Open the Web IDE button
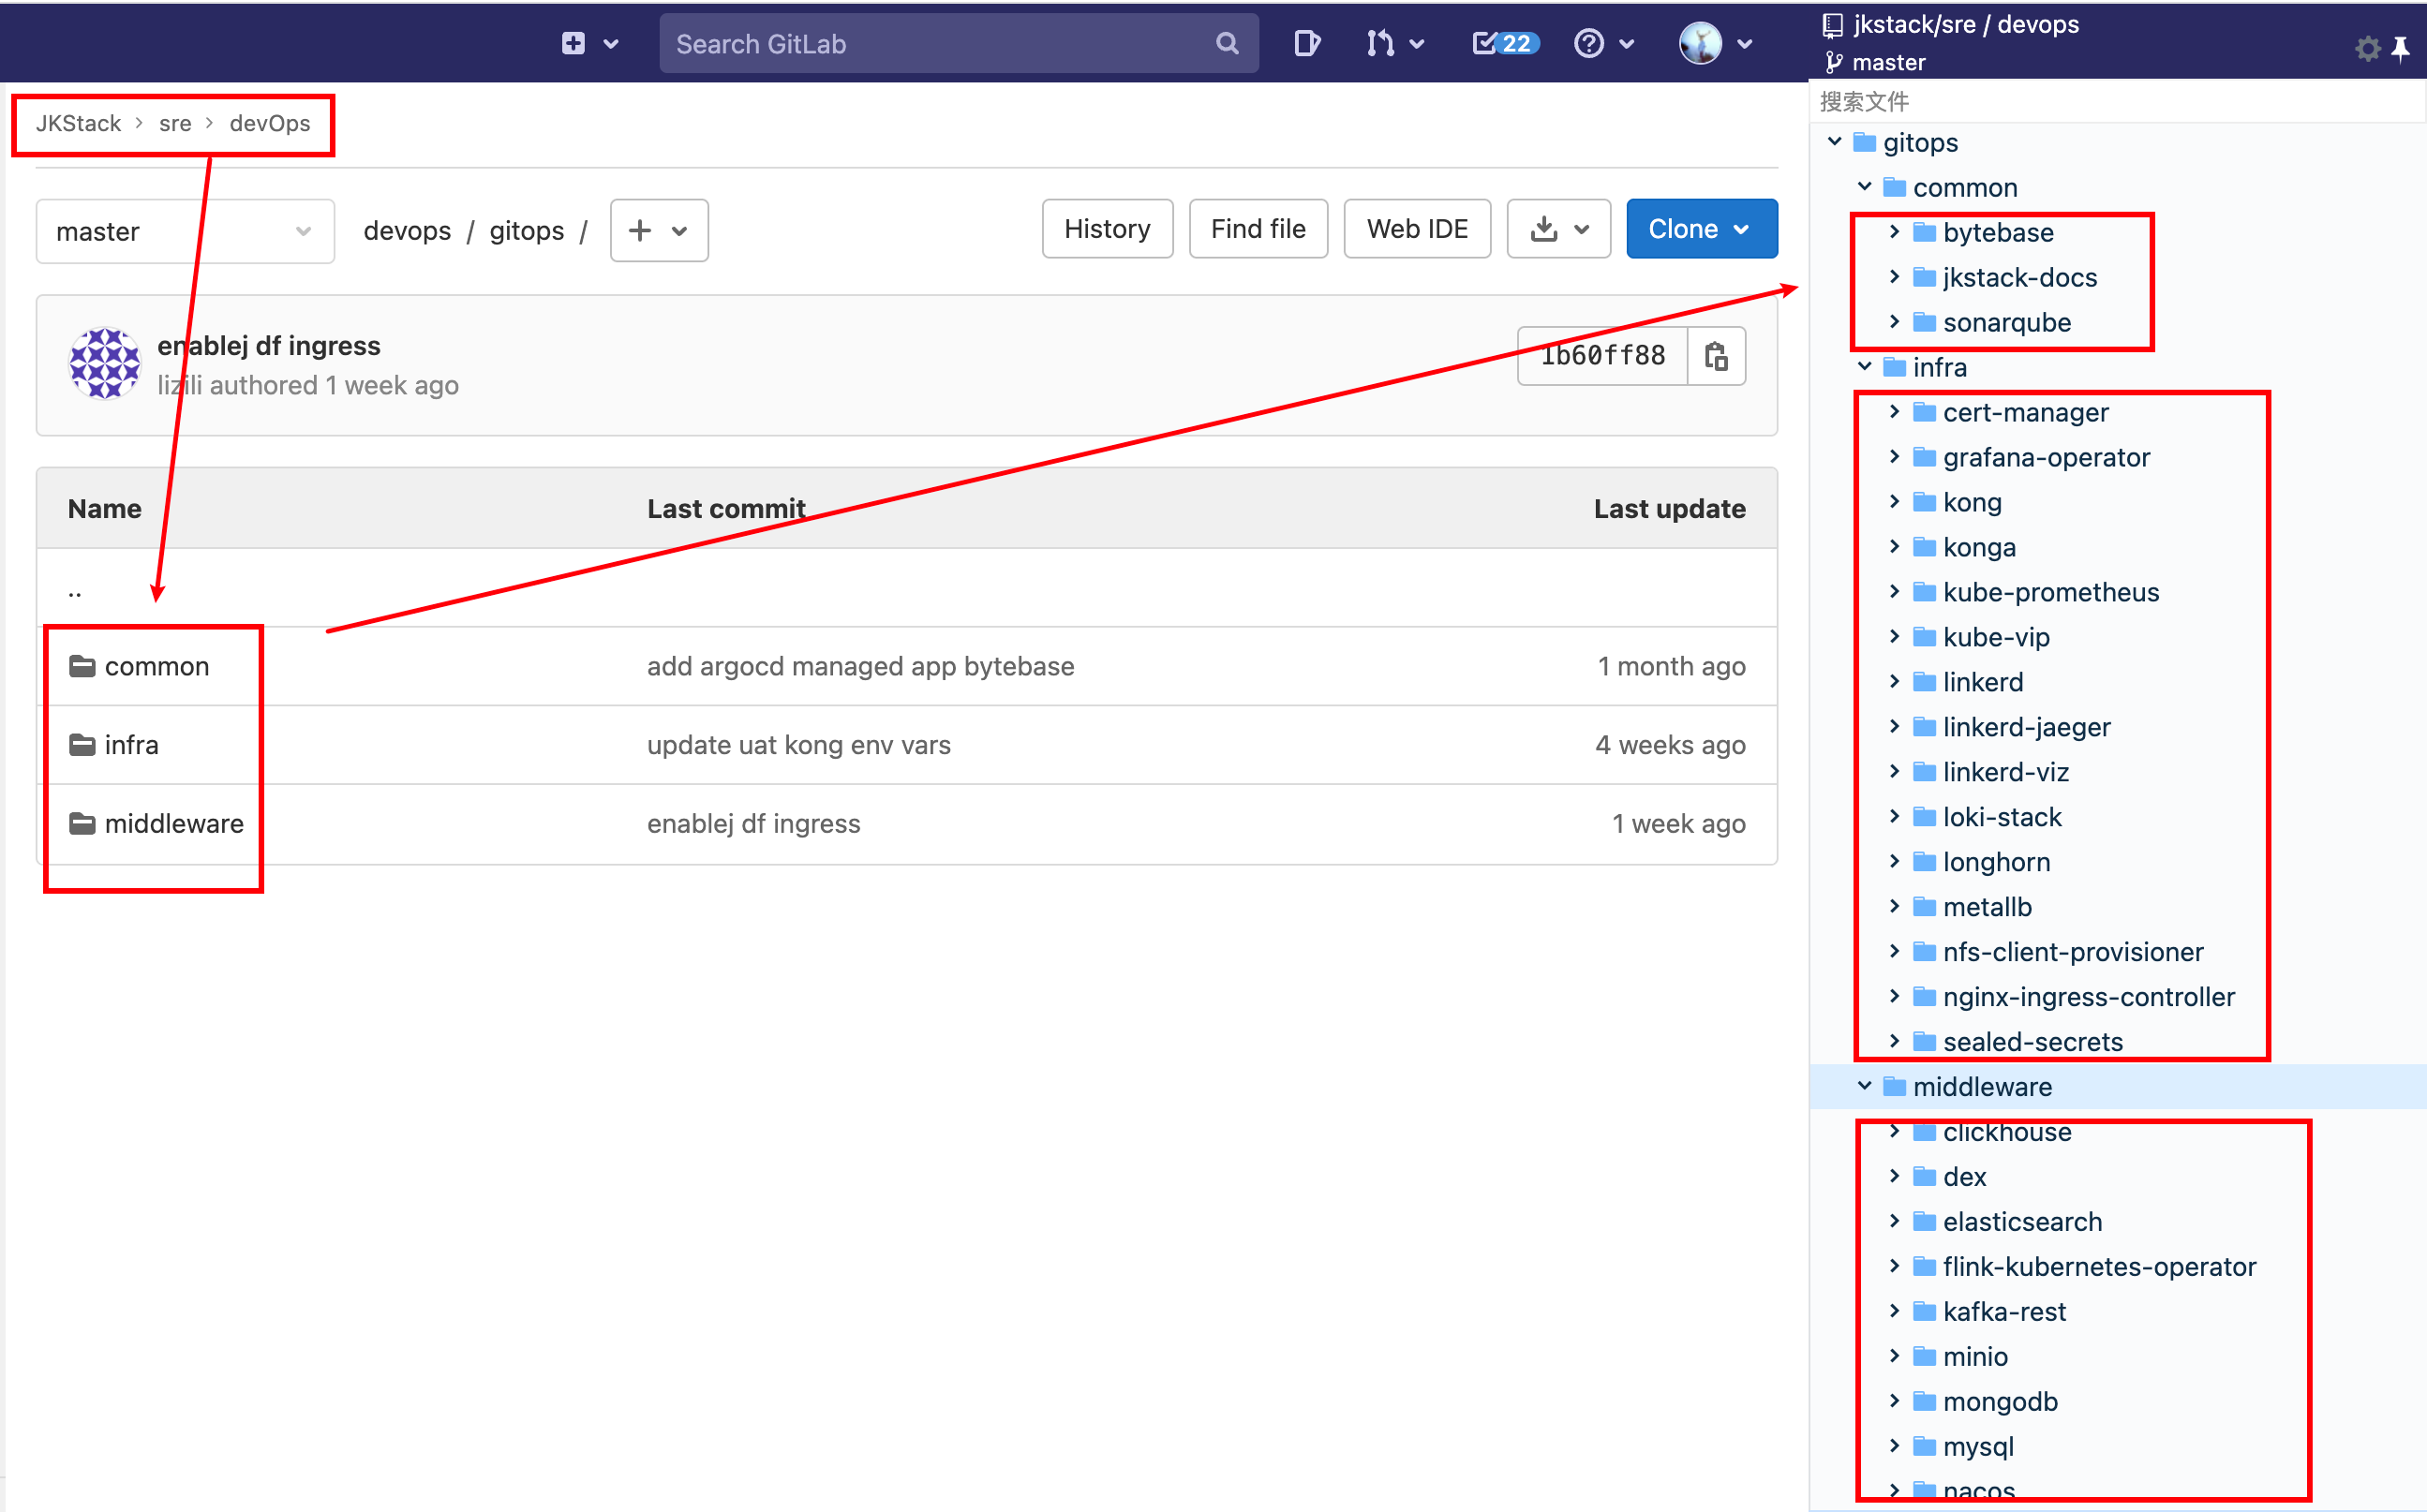This screenshot has width=2427, height=1512. point(1417,229)
